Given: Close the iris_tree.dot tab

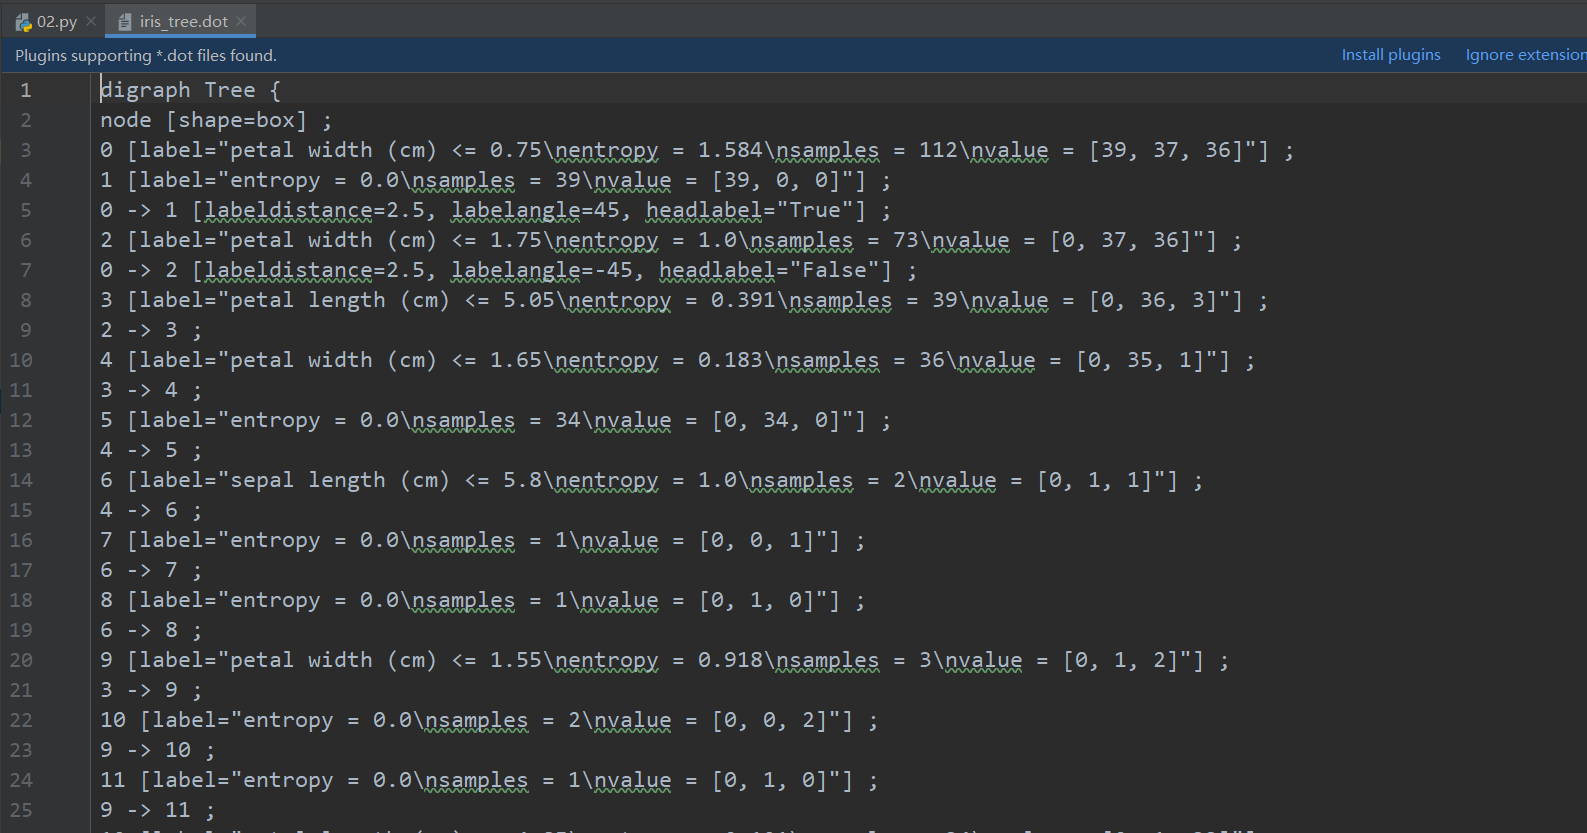Looking at the screenshot, I should [x=241, y=21].
